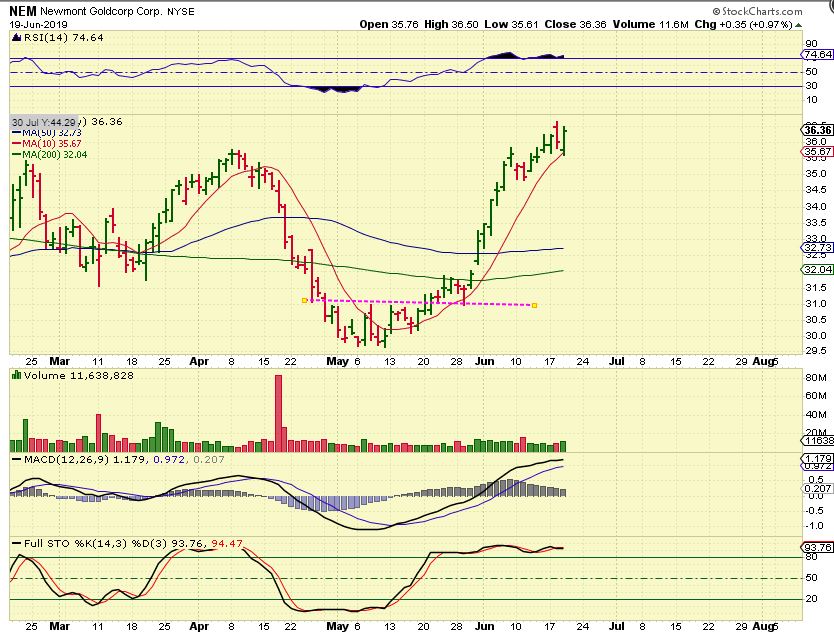Click the 36.36 last price tag on axis
Viewport: 834px width, 633px height.
click(818, 130)
